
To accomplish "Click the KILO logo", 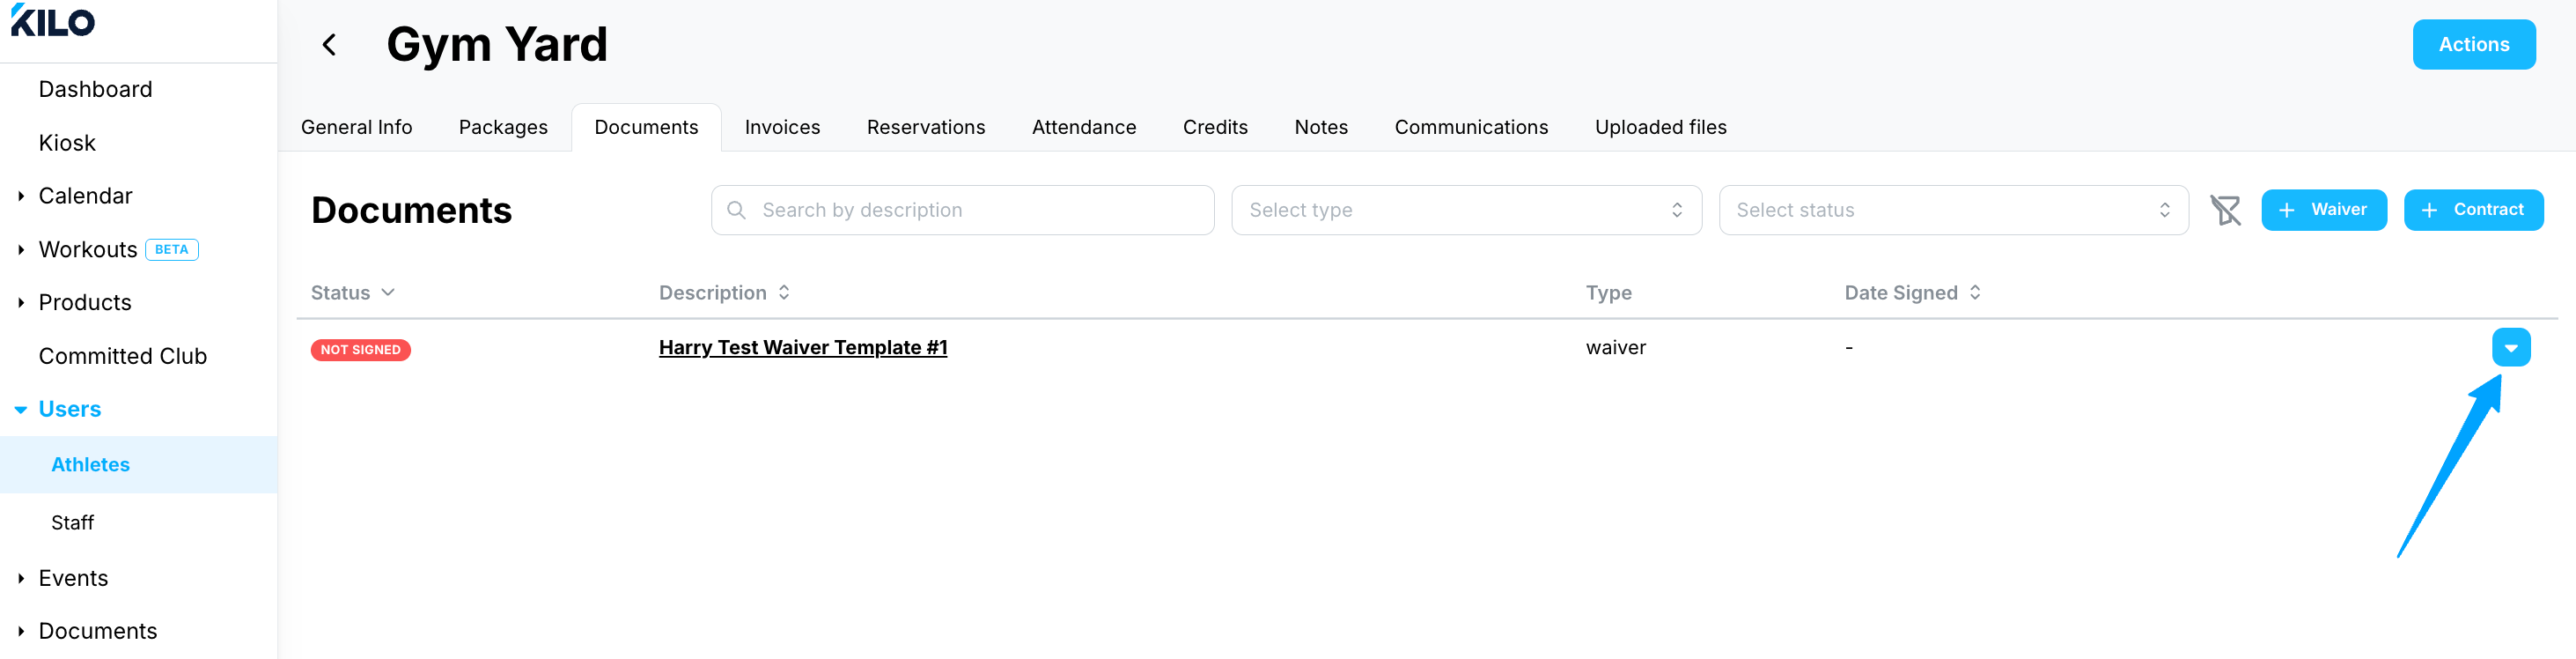I will click(53, 21).
